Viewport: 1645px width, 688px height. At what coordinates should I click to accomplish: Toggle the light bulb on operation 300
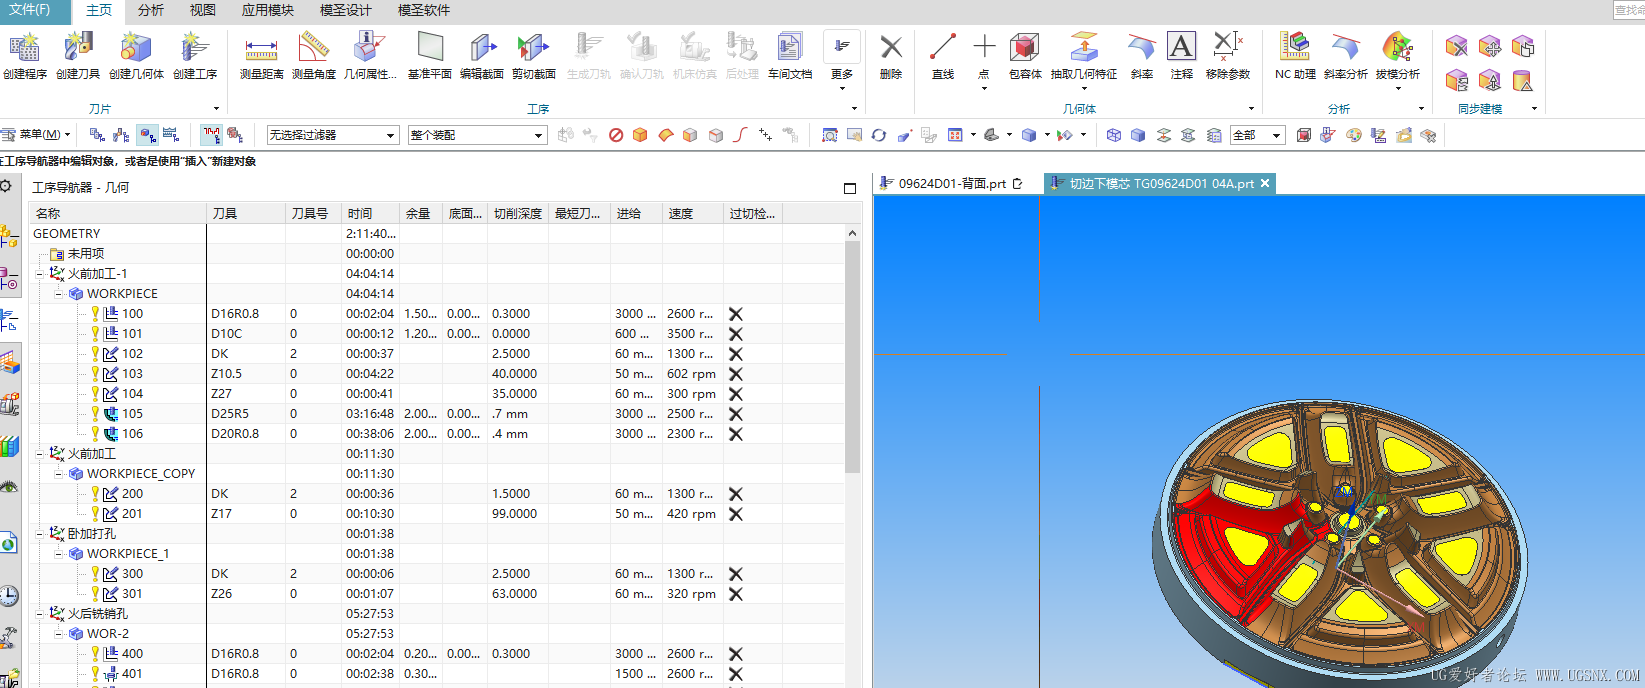95,573
